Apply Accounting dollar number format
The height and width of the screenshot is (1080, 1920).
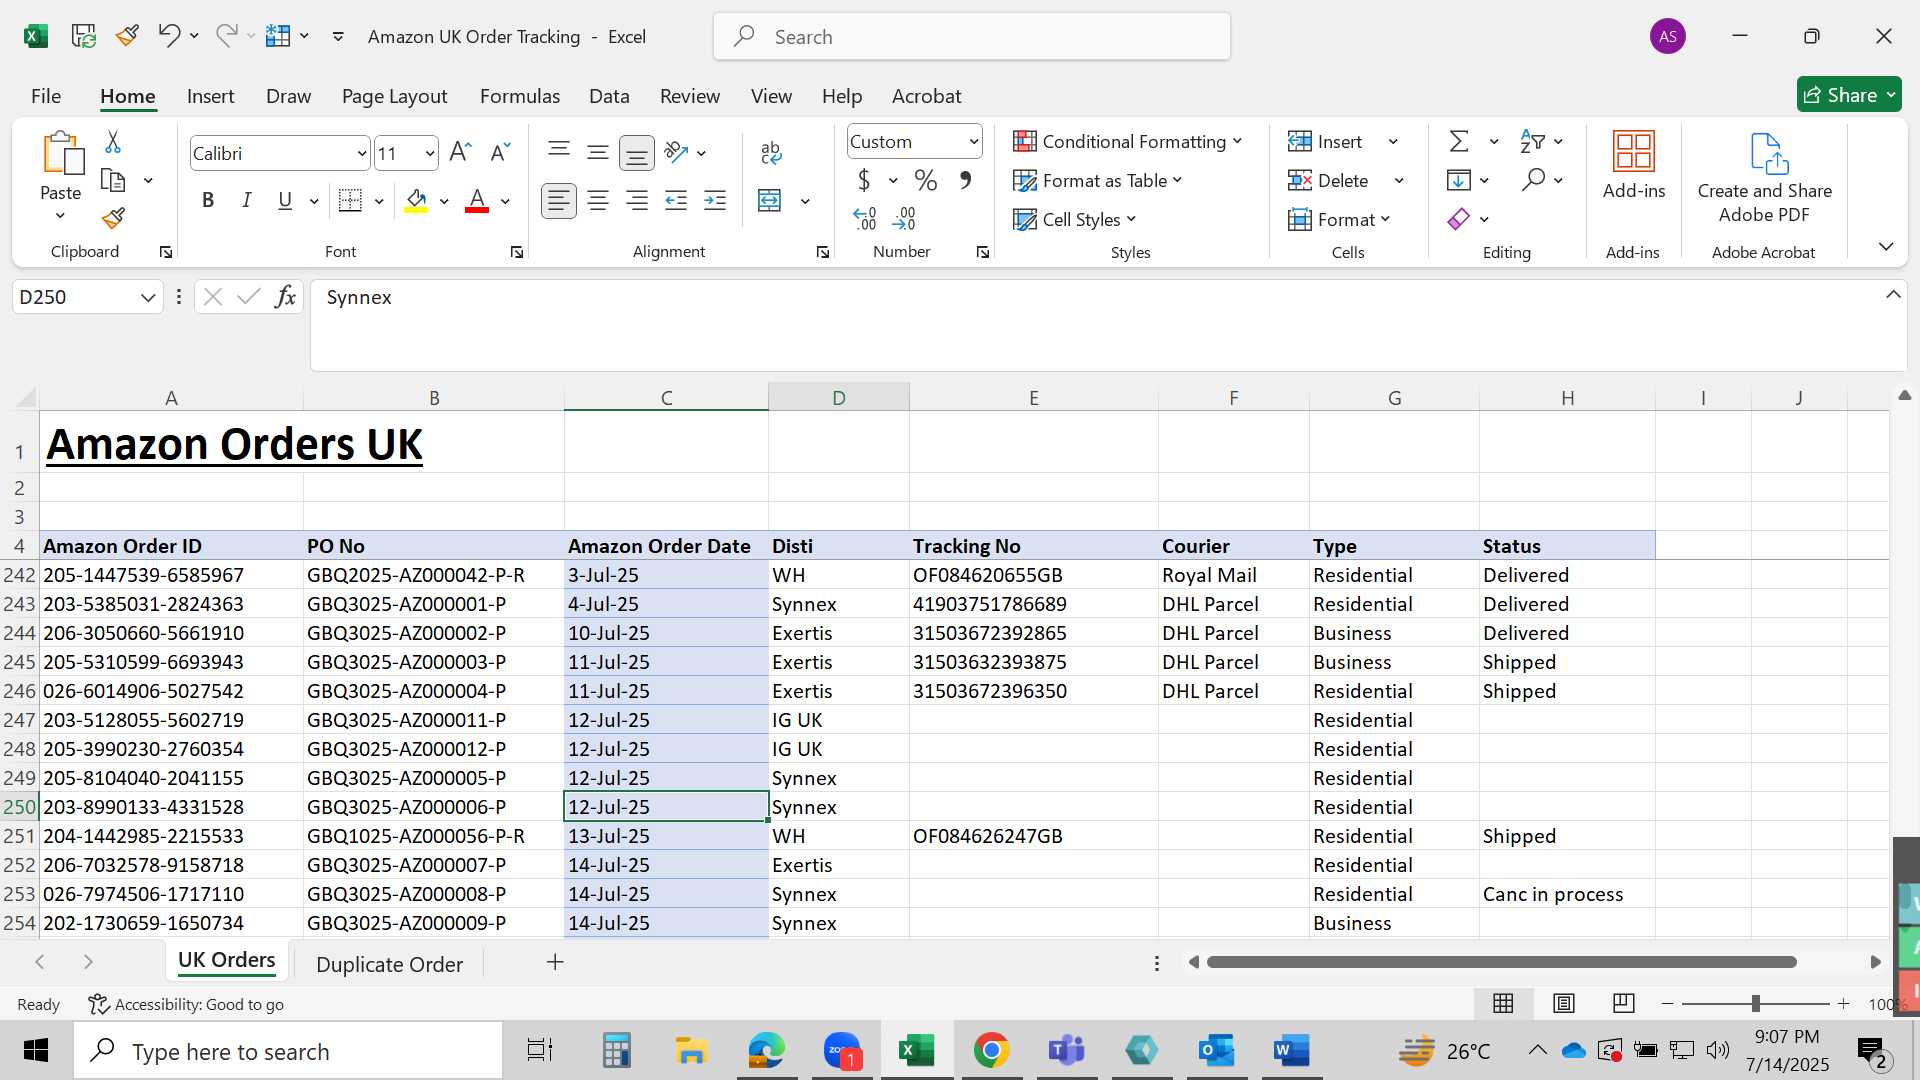point(864,180)
